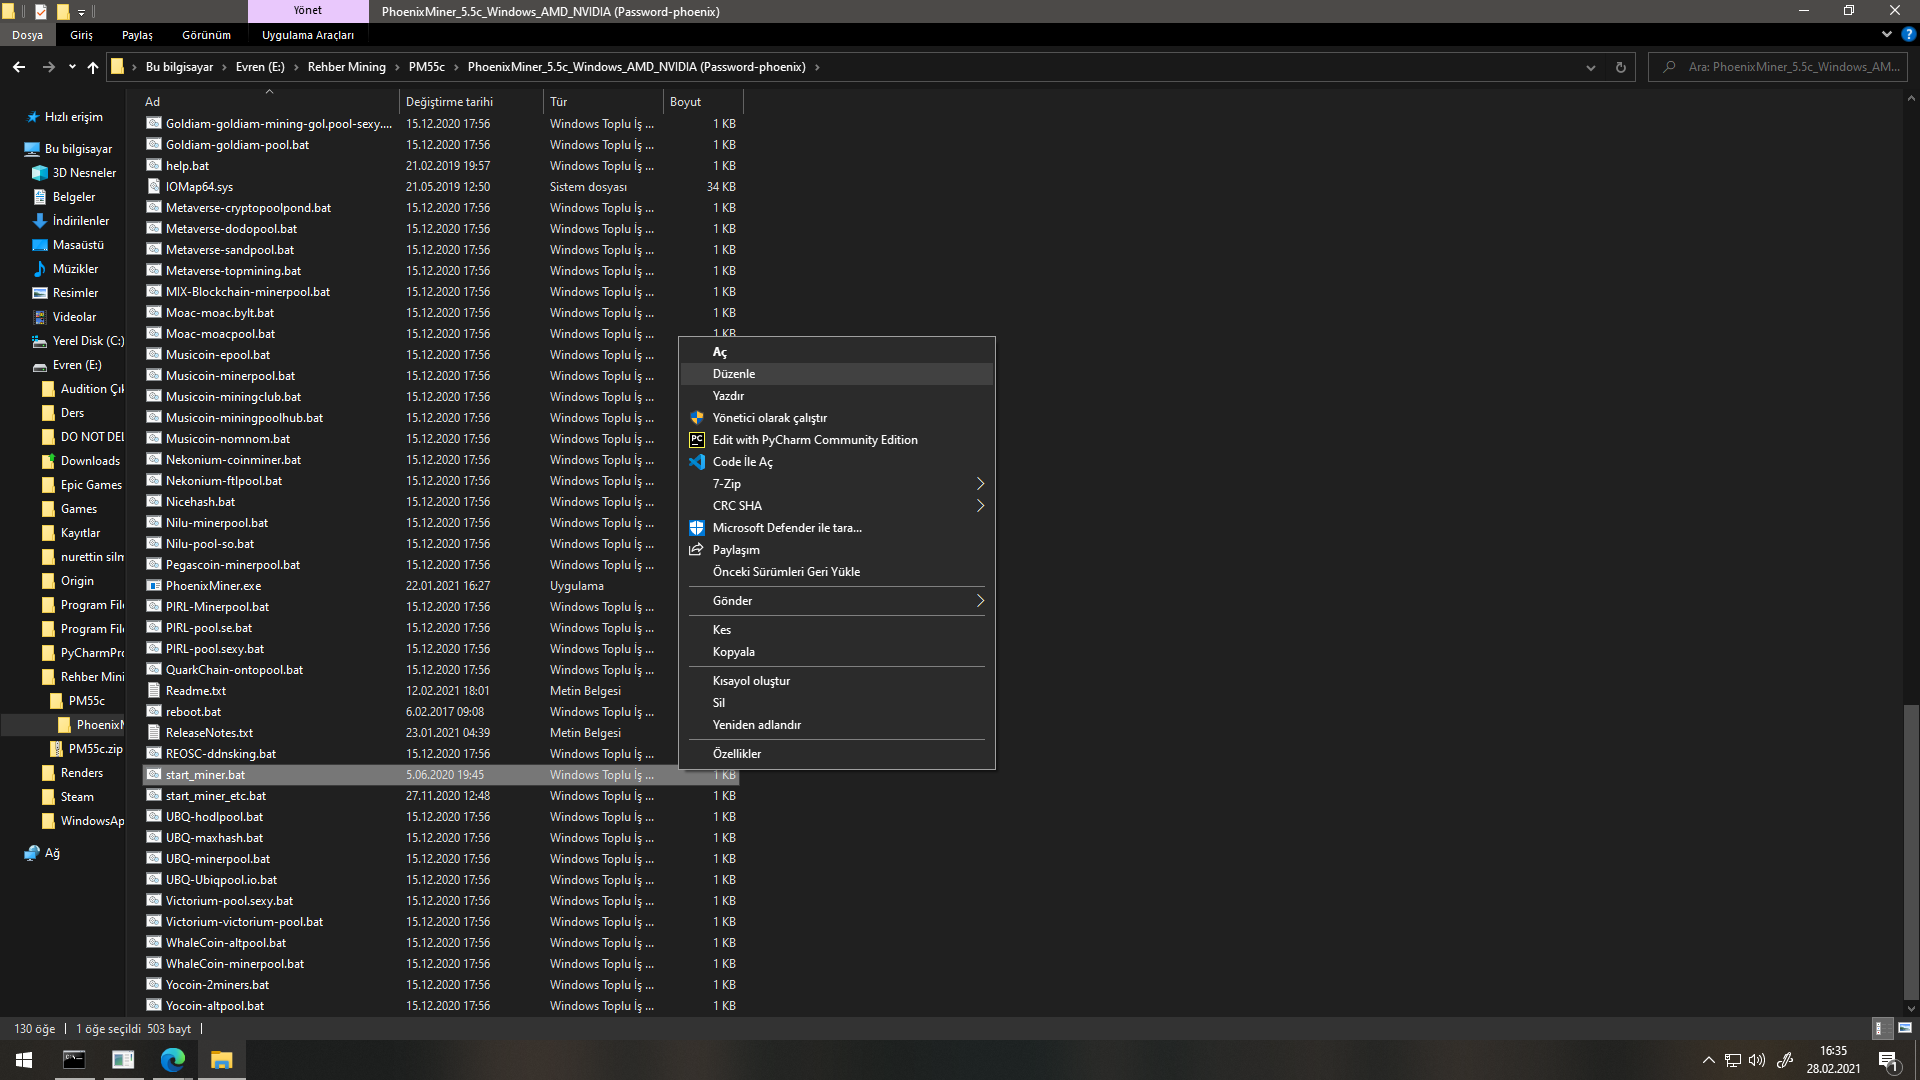The image size is (1920, 1080).
Task: Click 'Yönetici olarak çalıştır' shield entry
Action: point(769,418)
